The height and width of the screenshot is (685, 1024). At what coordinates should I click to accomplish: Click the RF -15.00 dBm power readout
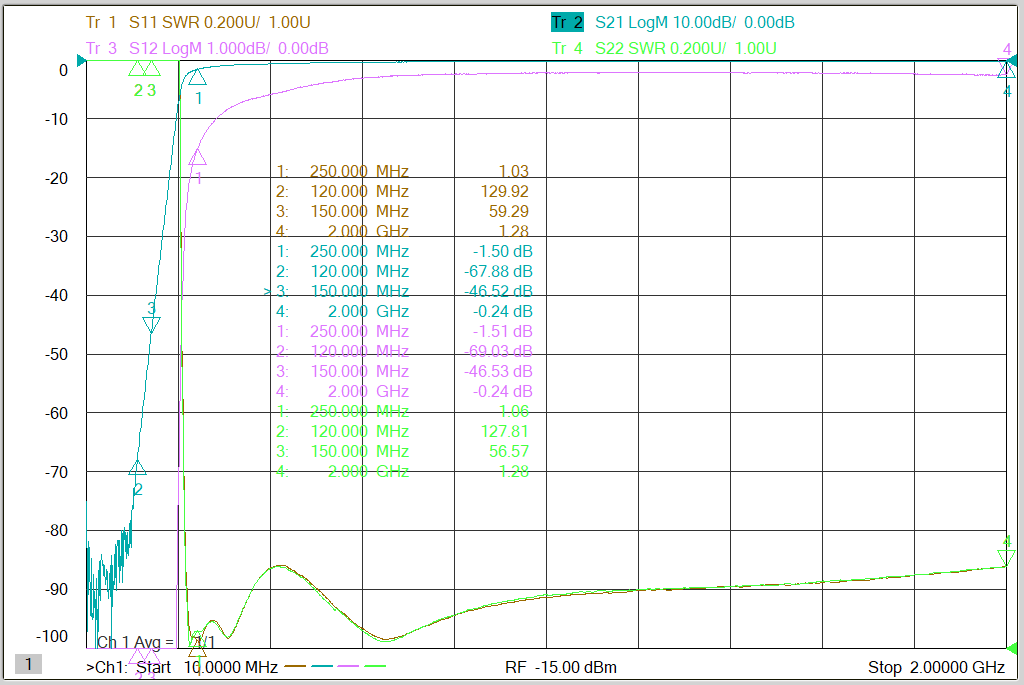(561, 667)
